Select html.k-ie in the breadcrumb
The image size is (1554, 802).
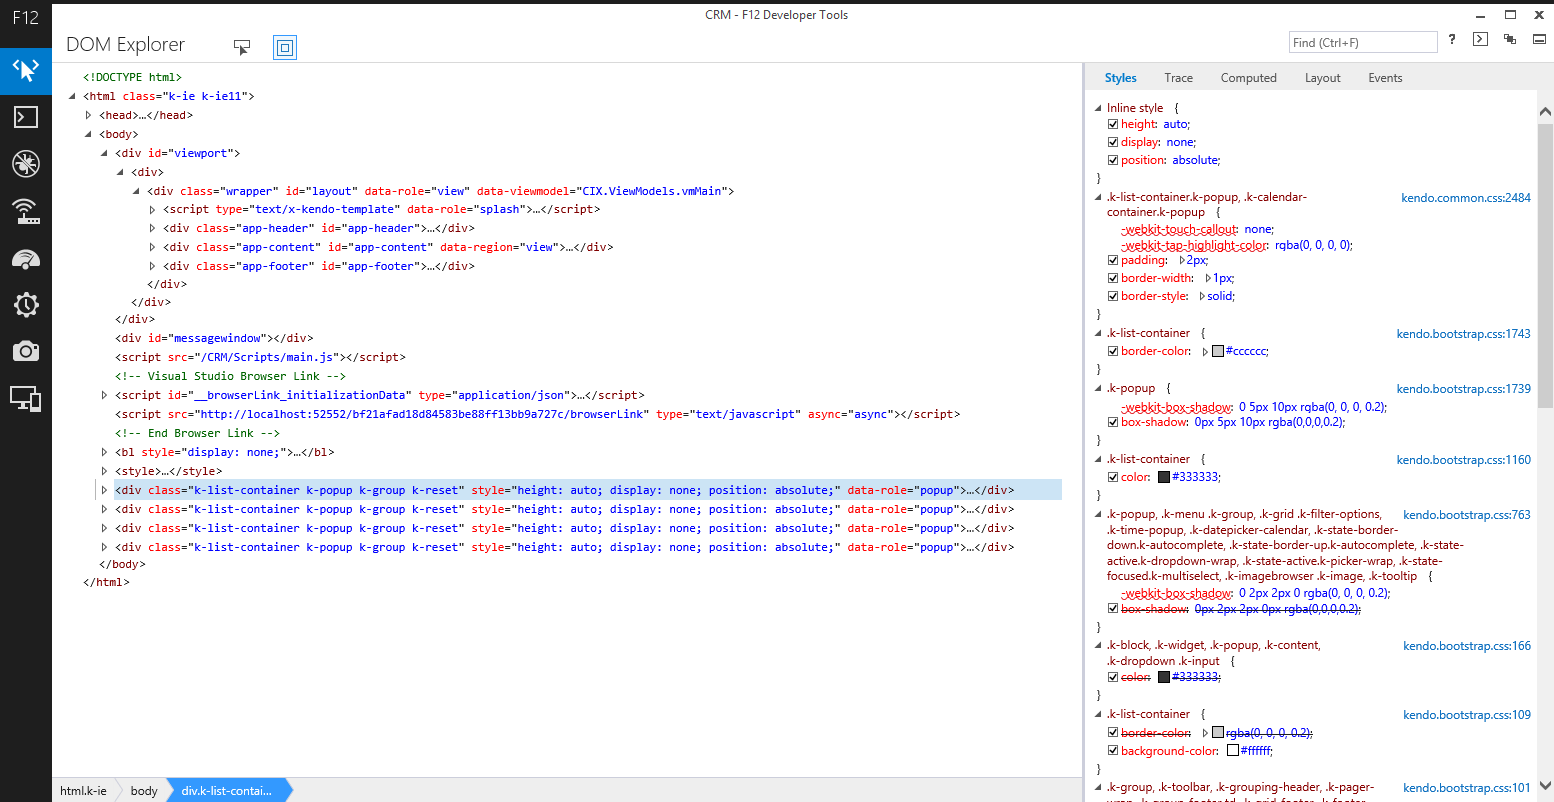(x=83, y=790)
